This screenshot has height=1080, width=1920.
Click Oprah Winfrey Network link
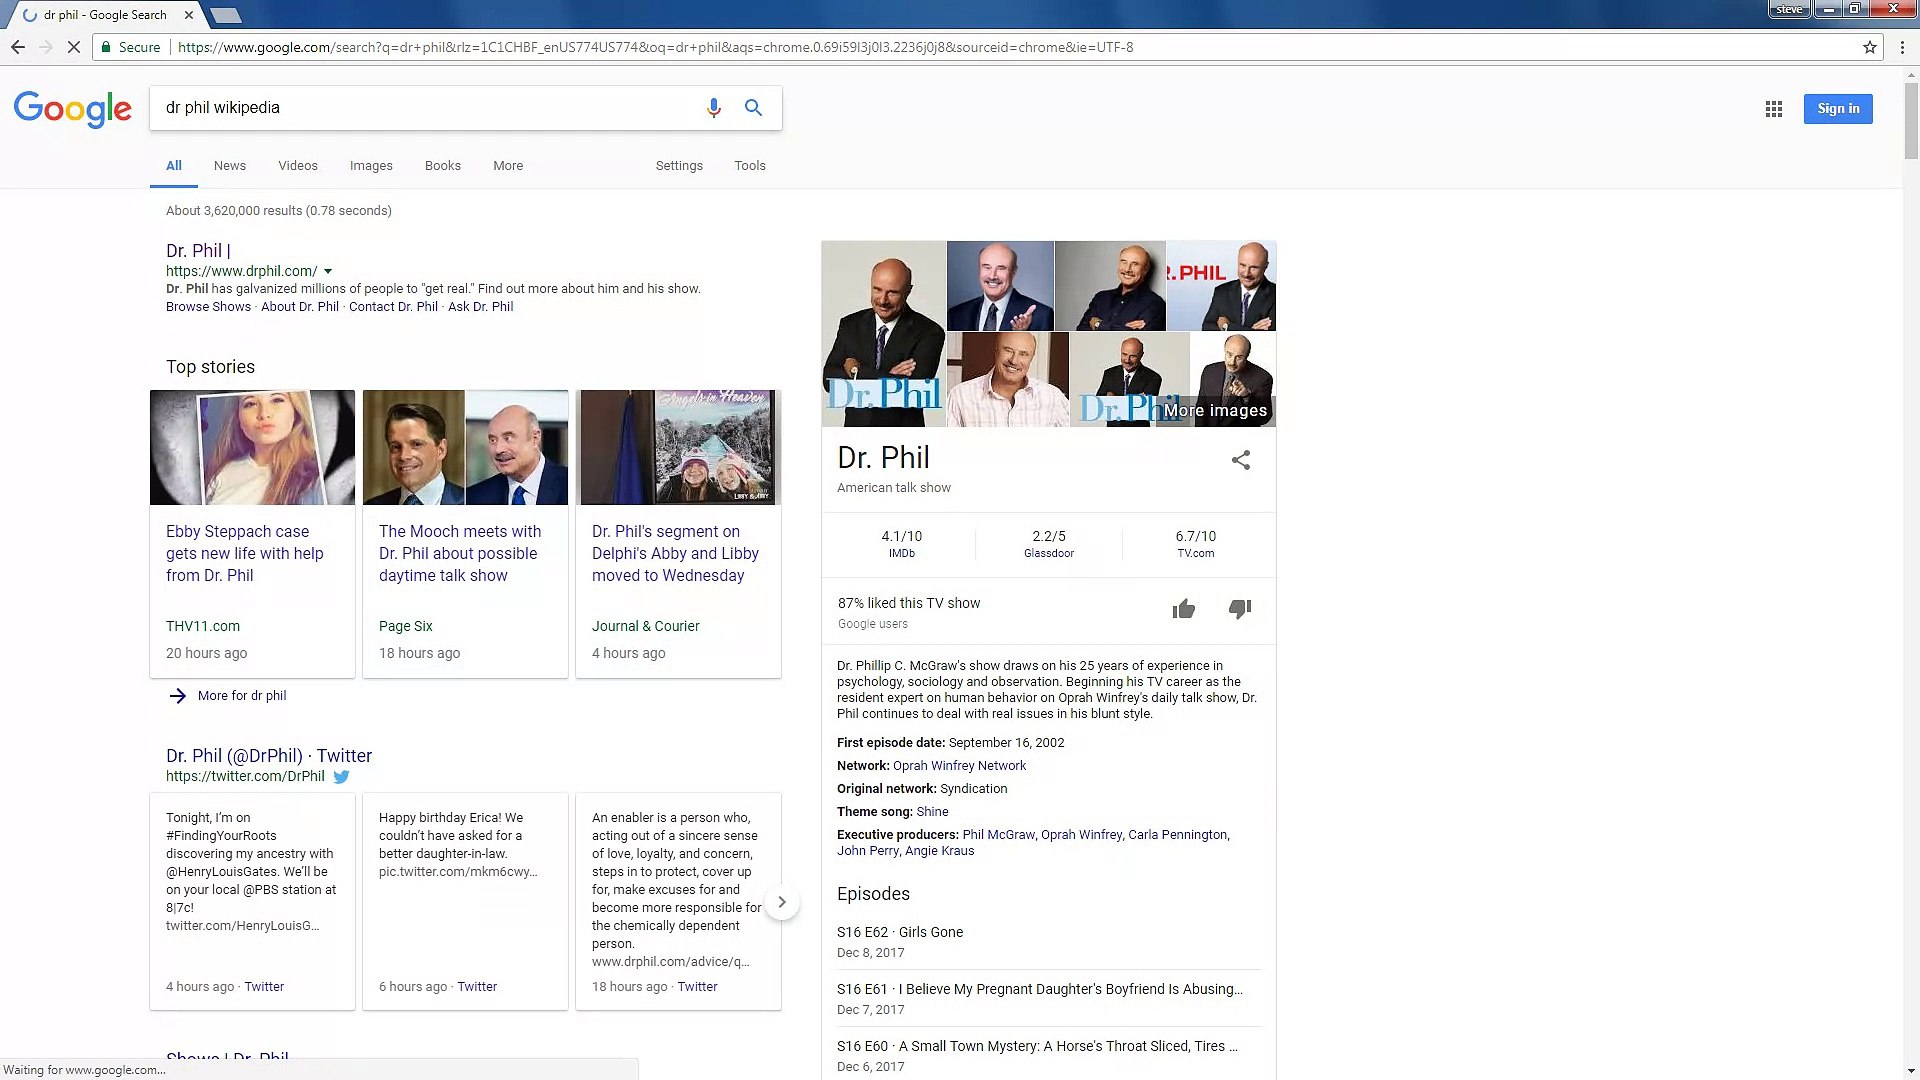click(x=959, y=766)
